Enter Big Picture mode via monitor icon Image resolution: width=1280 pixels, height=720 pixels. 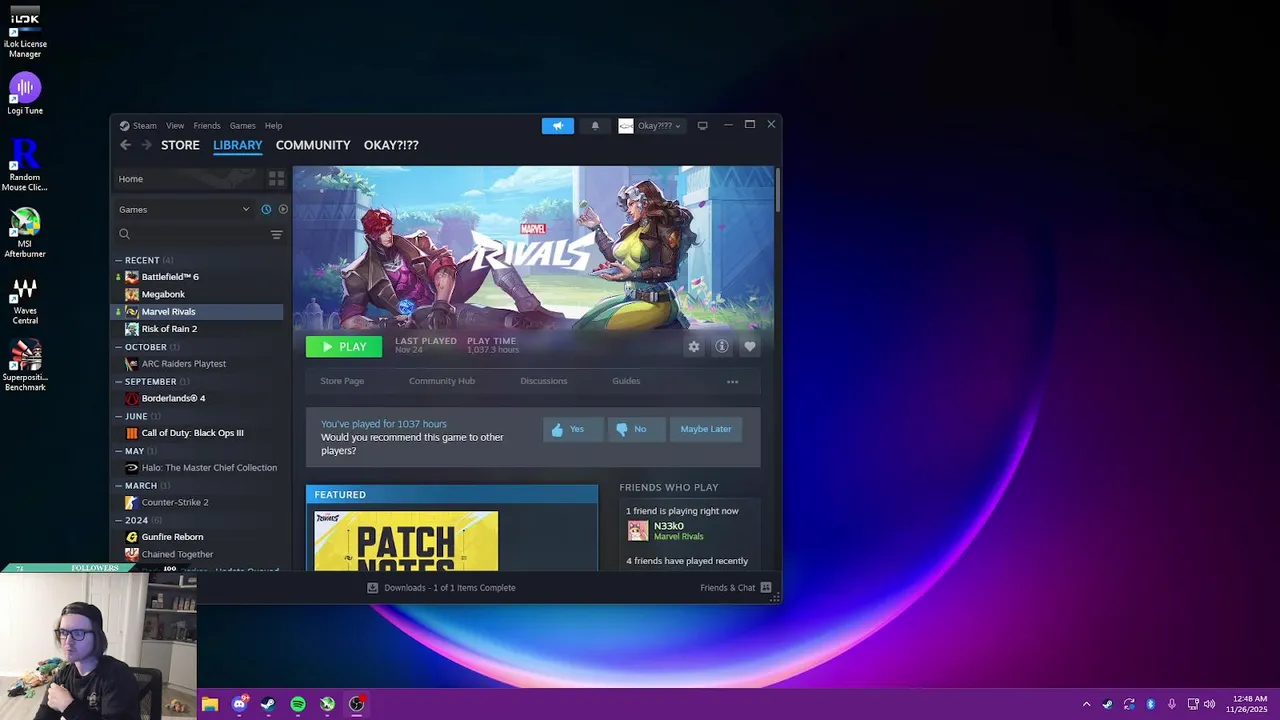(702, 126)
